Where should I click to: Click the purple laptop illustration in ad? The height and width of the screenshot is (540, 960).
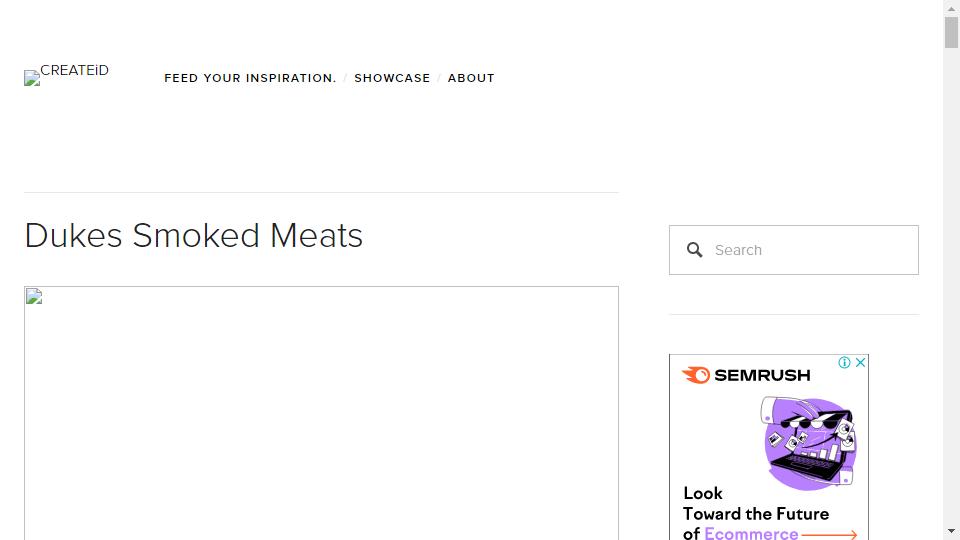(x=809, y=443)
